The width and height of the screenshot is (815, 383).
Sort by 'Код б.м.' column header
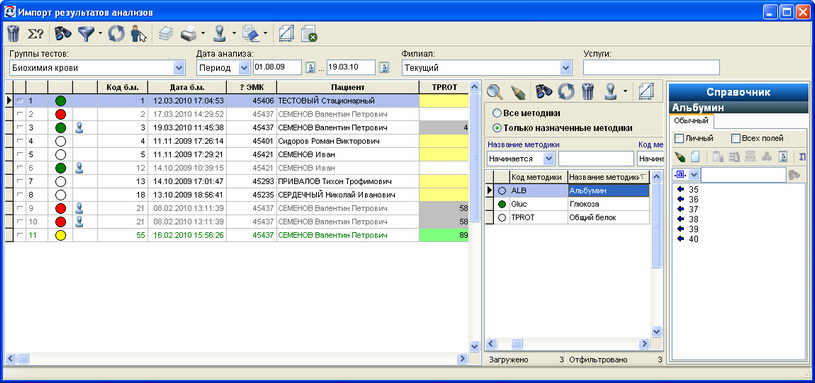[123, 87]
